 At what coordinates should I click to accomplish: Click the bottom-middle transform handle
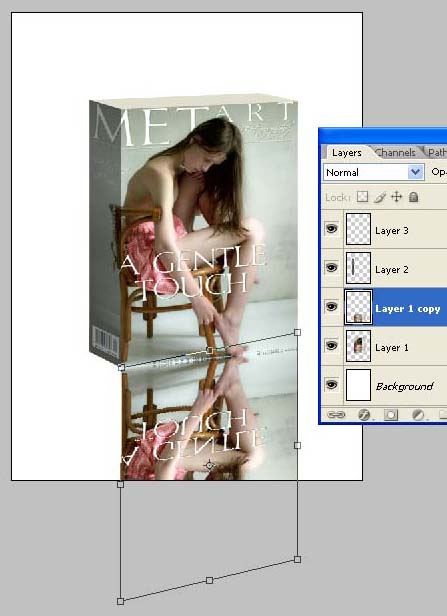210,580
